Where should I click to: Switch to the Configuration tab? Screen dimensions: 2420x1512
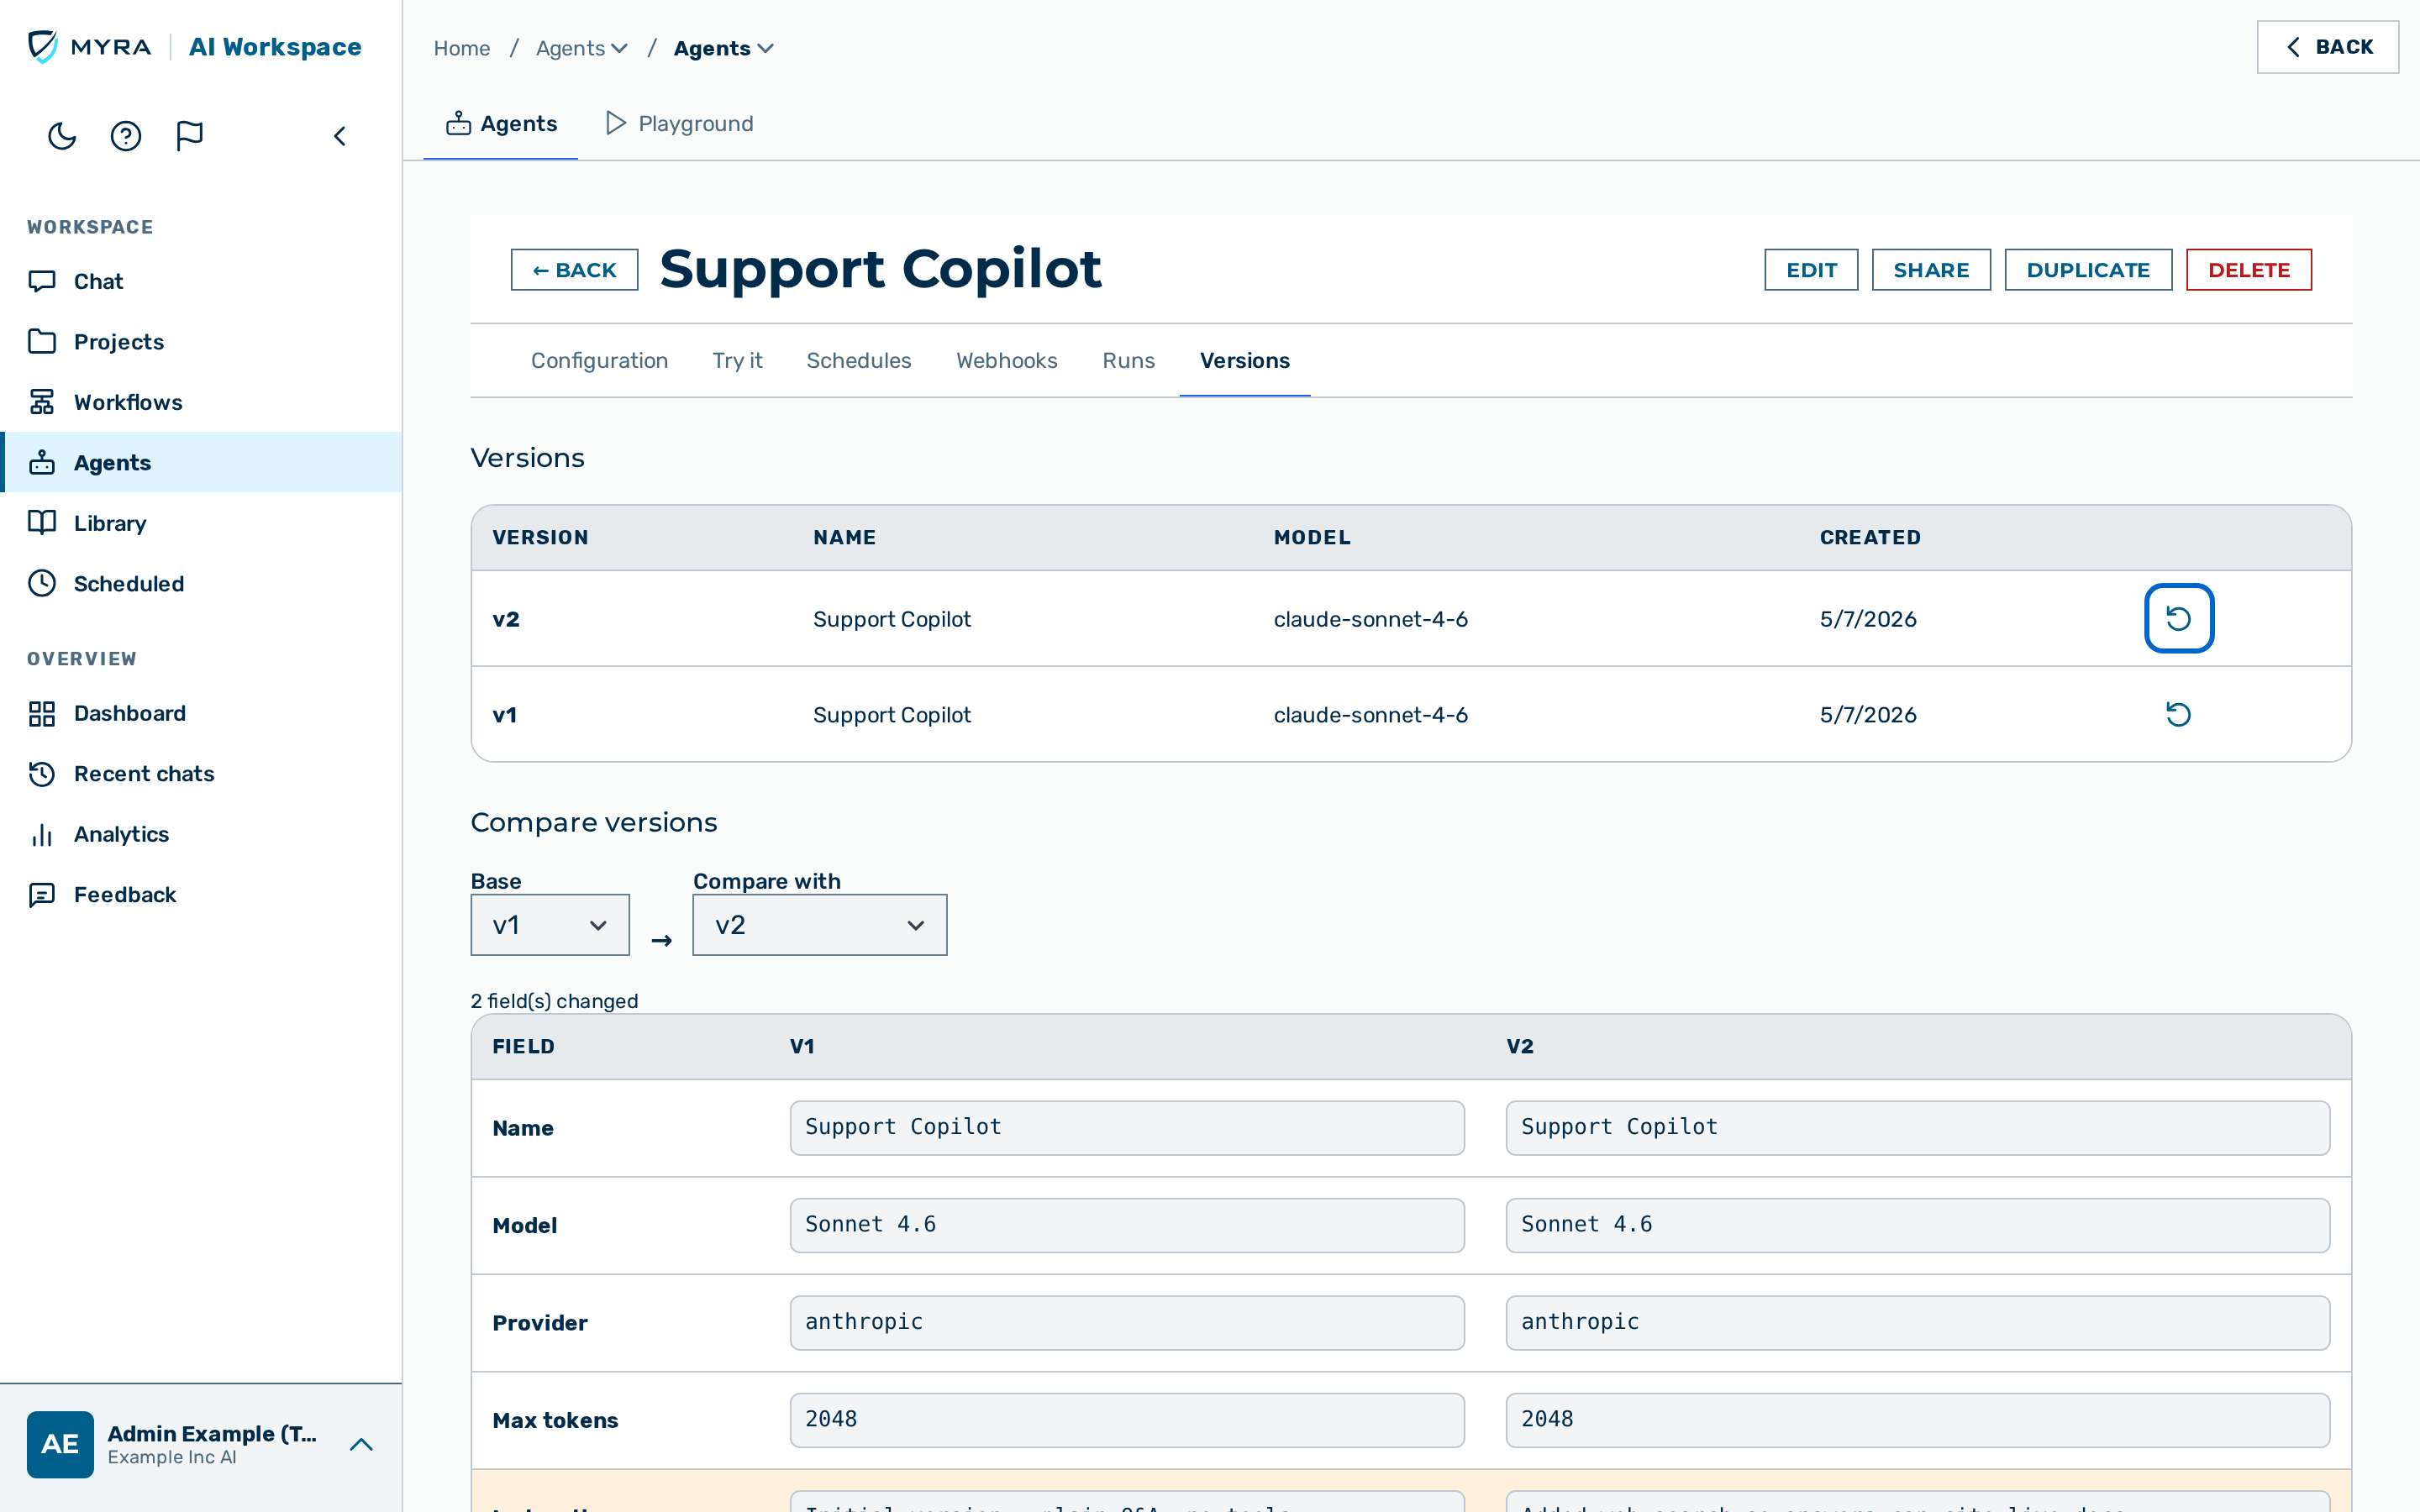click(599, 360)
